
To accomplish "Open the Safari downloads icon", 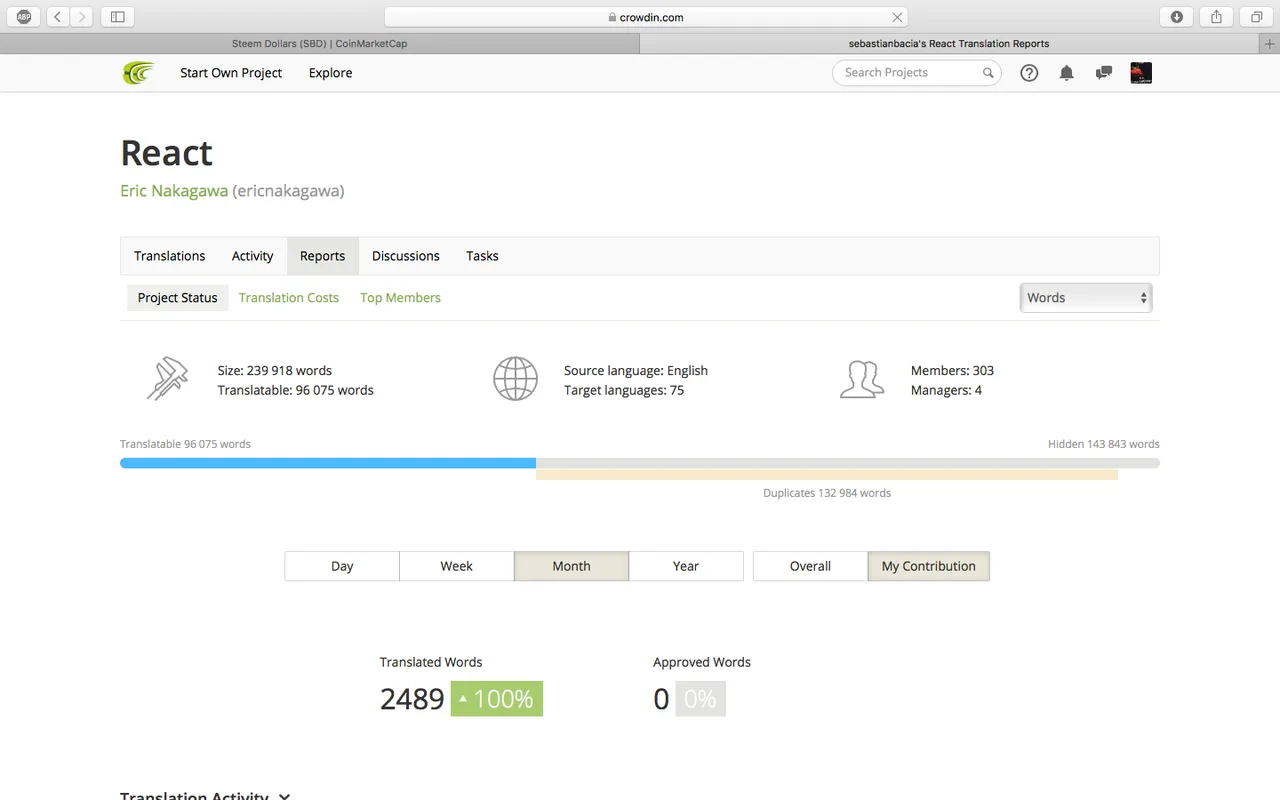I will (1177, 17).
